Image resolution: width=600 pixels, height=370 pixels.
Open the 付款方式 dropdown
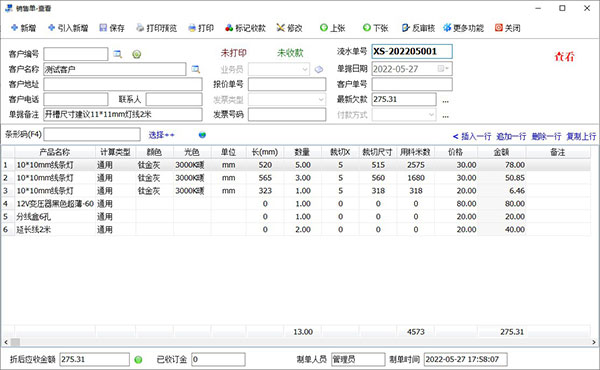point(431,114)
